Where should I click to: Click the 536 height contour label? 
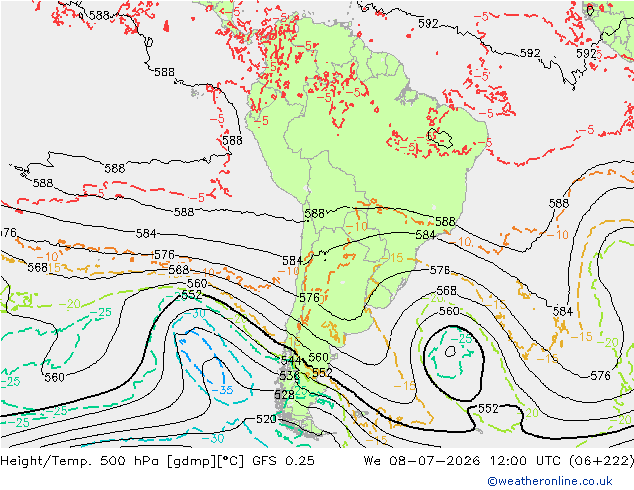(x=289, y=376)
